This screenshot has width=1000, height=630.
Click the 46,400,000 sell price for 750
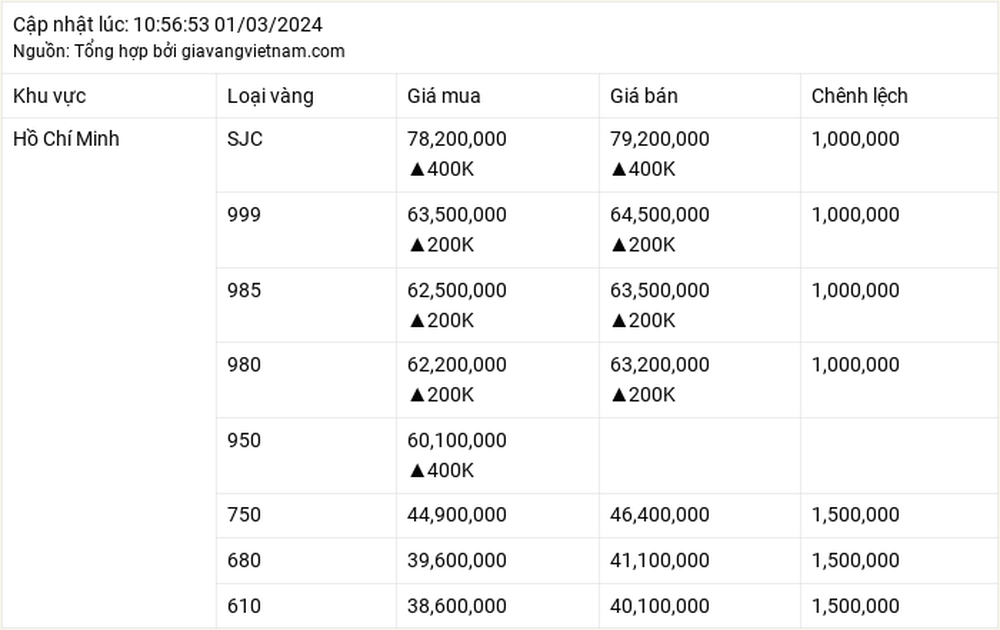click(x=659, y=515)
